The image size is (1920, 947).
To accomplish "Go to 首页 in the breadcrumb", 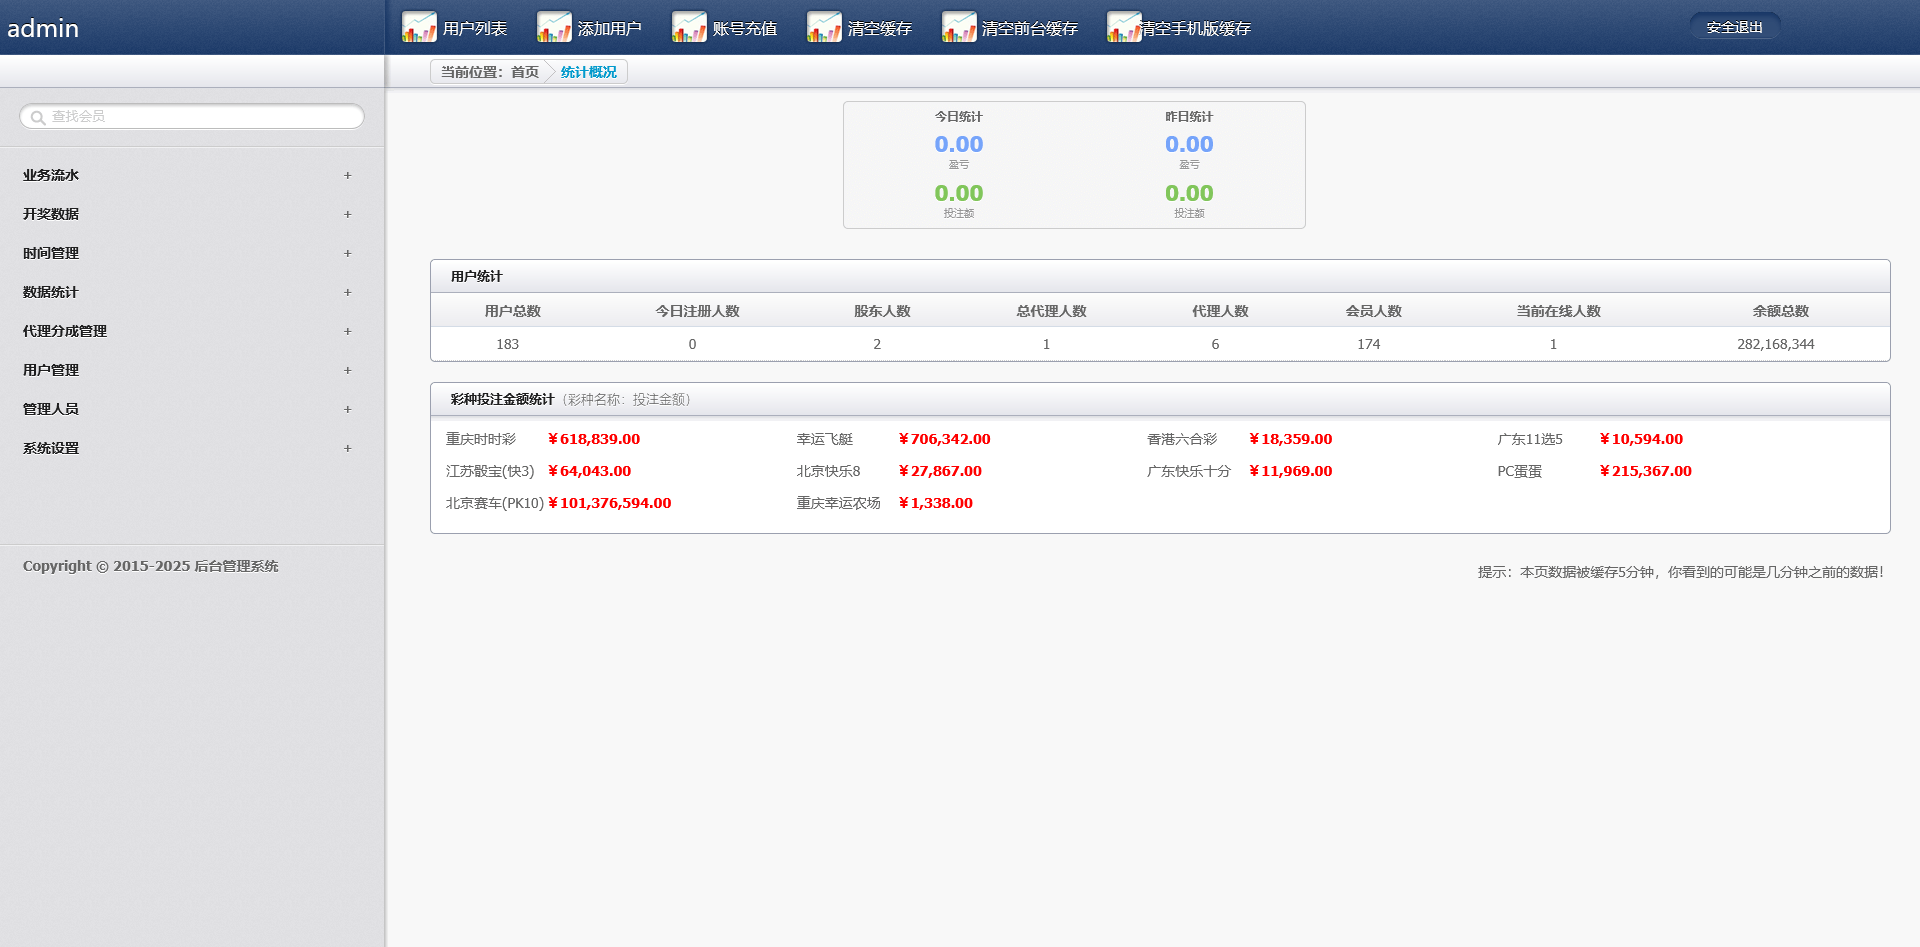I will pos(525,72).
